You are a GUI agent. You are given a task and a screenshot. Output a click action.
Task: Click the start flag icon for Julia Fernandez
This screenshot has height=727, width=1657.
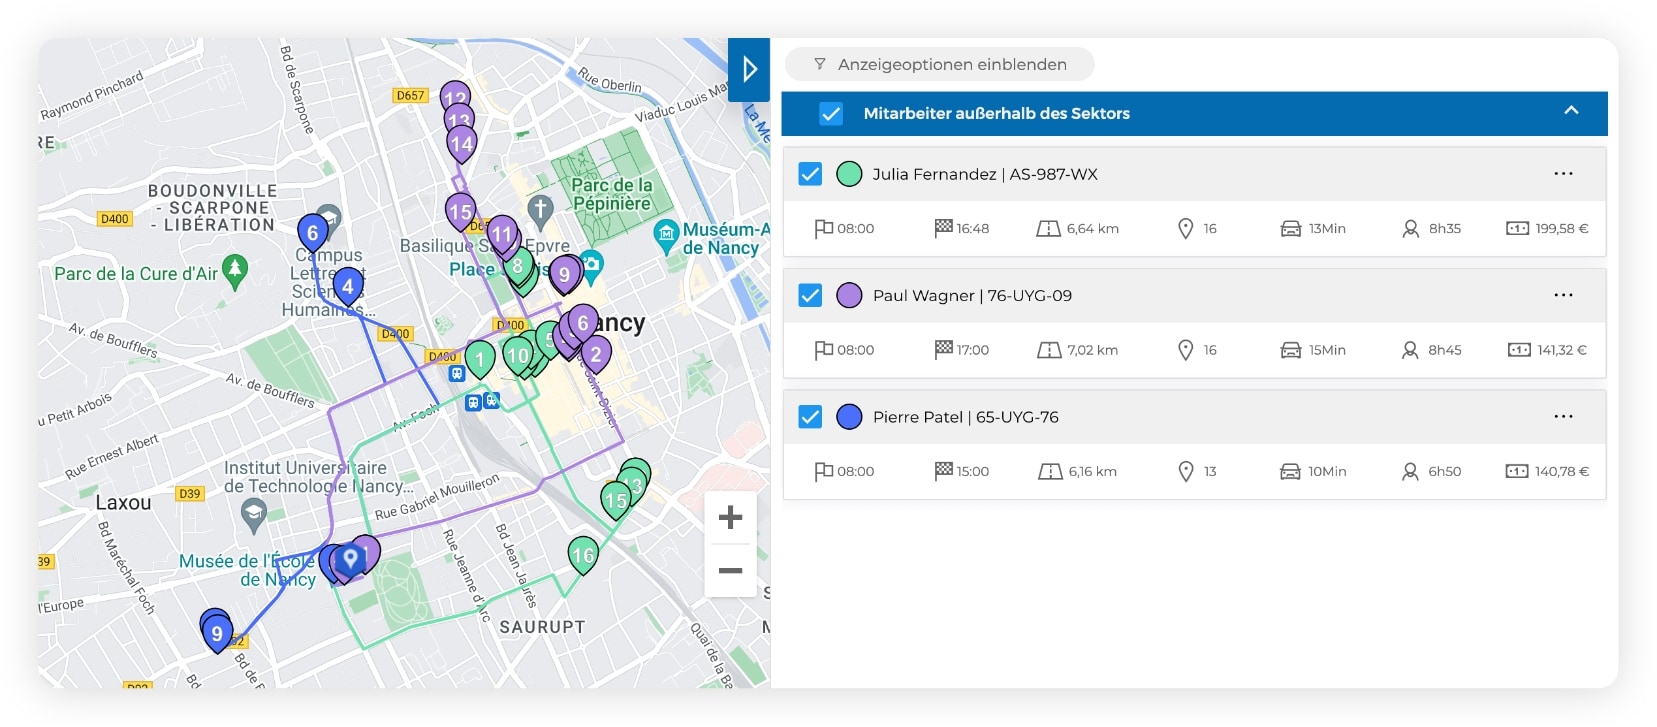pos(823,229)
